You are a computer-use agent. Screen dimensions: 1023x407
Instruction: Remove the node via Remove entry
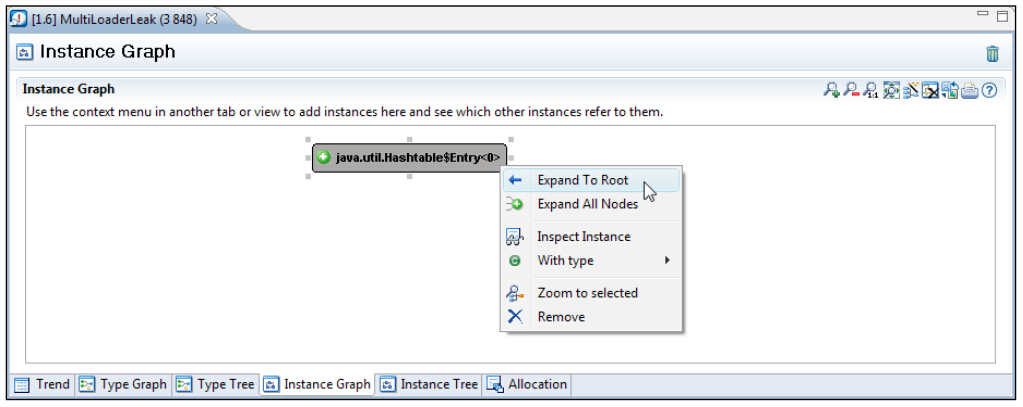click(x=560, y=317)
